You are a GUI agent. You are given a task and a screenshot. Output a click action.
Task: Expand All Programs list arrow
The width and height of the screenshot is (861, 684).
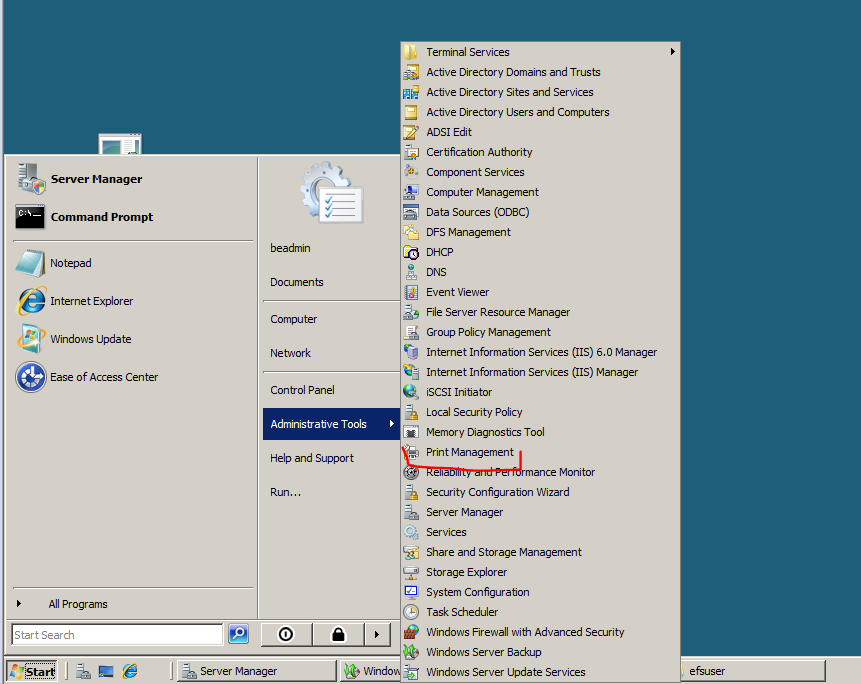(19, 603)
